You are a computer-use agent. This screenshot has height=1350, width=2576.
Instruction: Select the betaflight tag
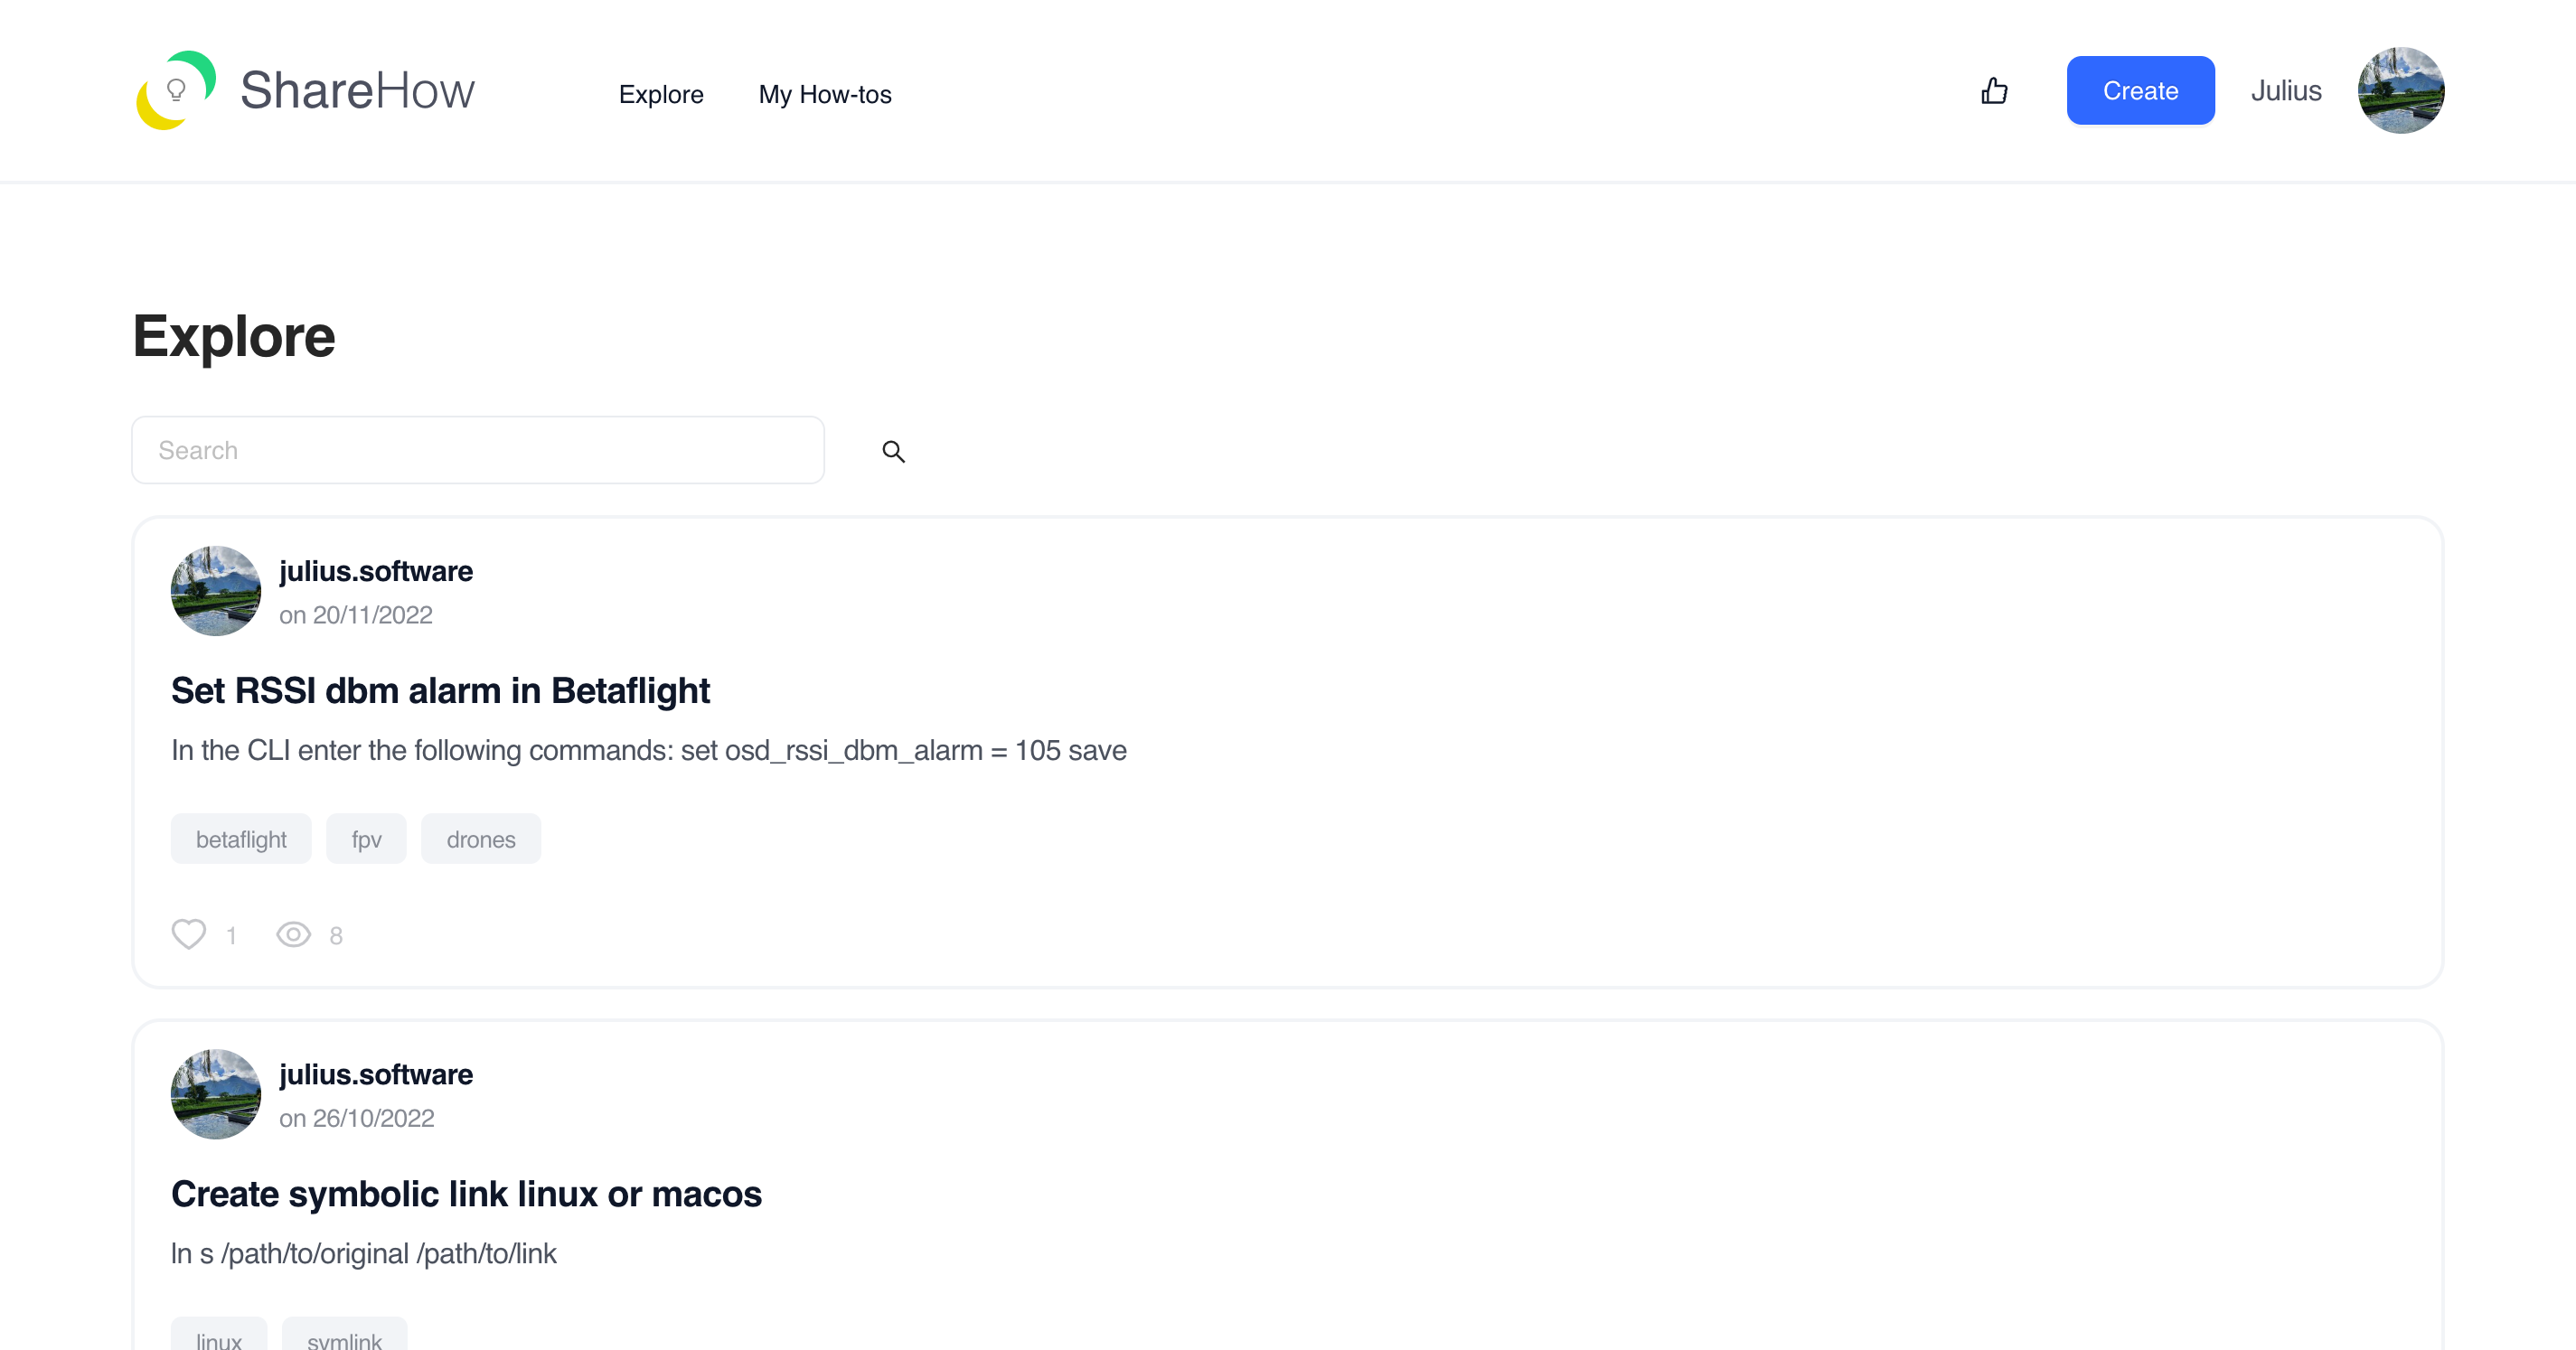coord(241,839)
